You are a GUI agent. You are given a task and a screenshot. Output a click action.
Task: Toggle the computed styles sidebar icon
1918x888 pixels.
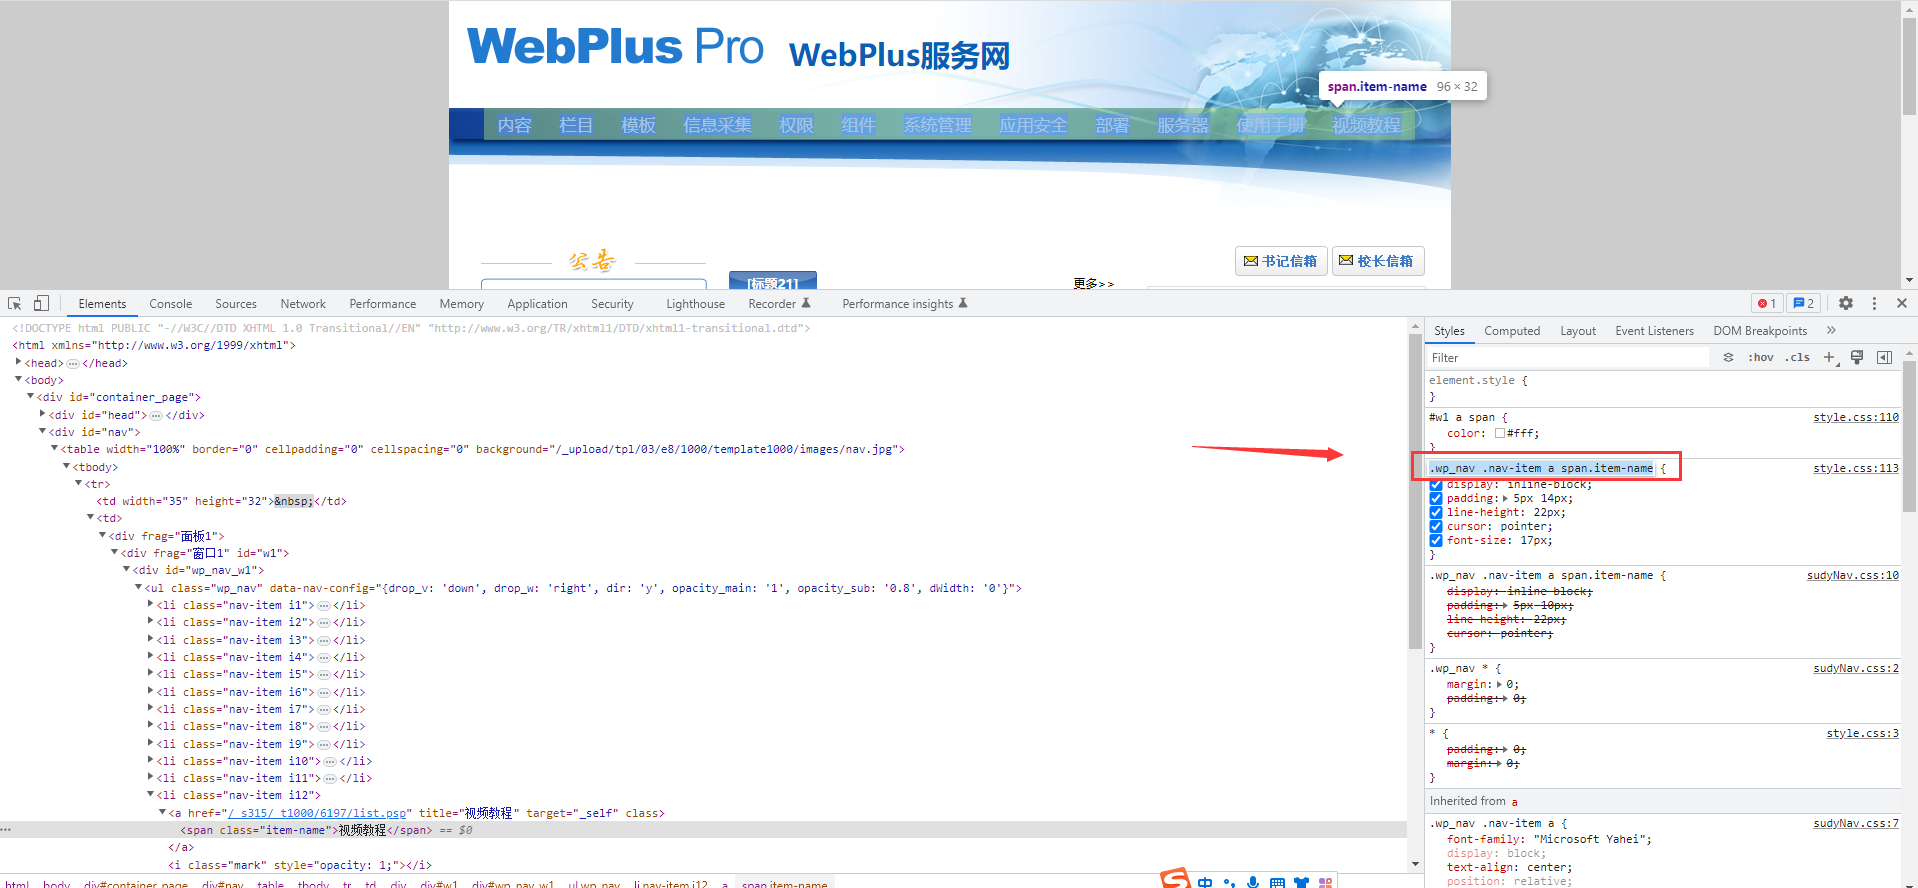(1884, 357)
